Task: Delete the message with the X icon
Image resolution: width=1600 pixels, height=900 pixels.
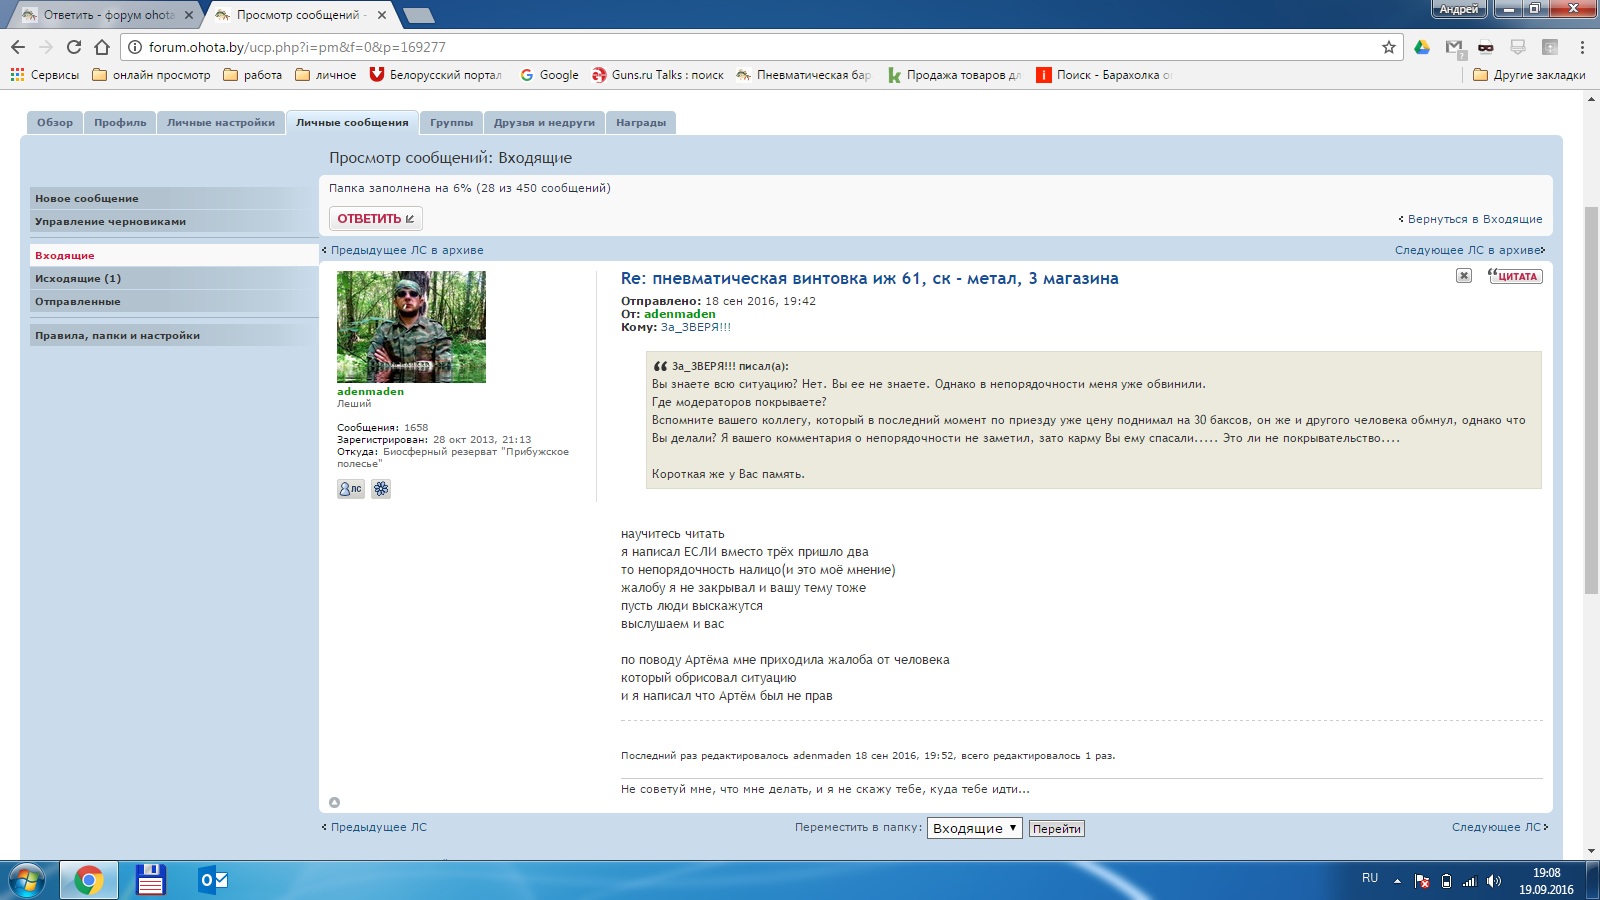Action: click(x=1463, y=276)
